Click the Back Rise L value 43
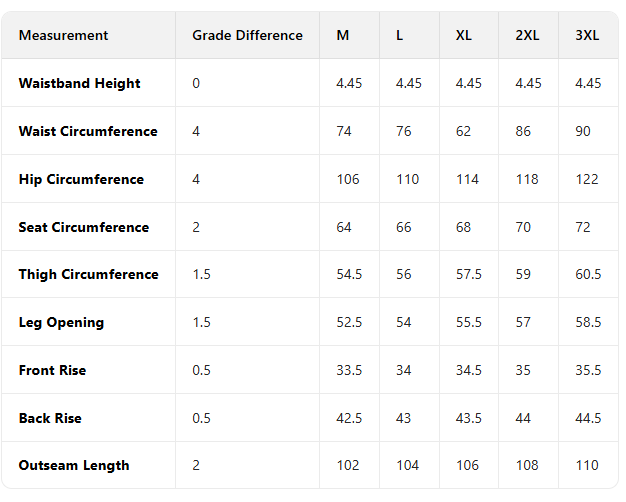 click(x=403, y=418)
